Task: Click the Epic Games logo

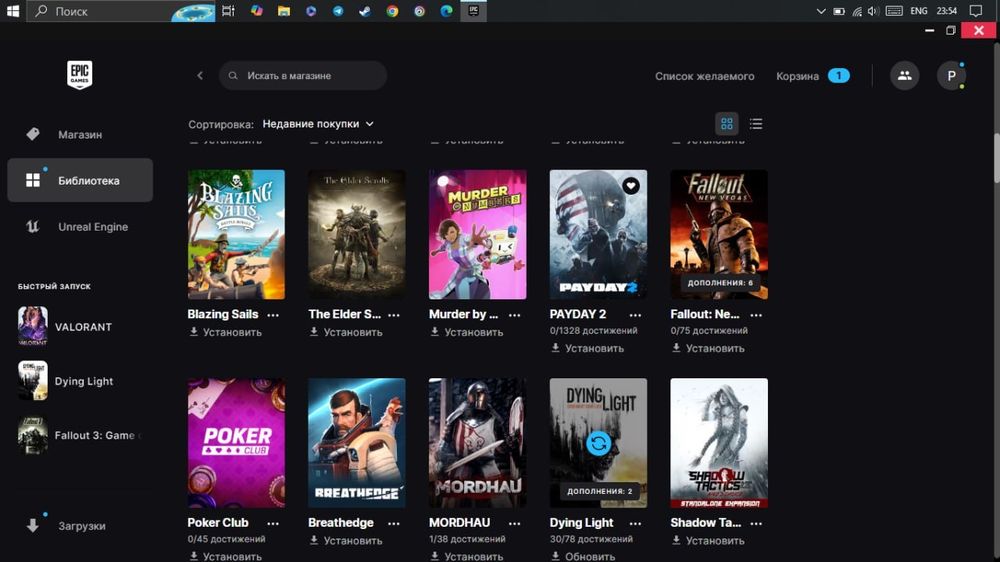Action: (80, 75)
